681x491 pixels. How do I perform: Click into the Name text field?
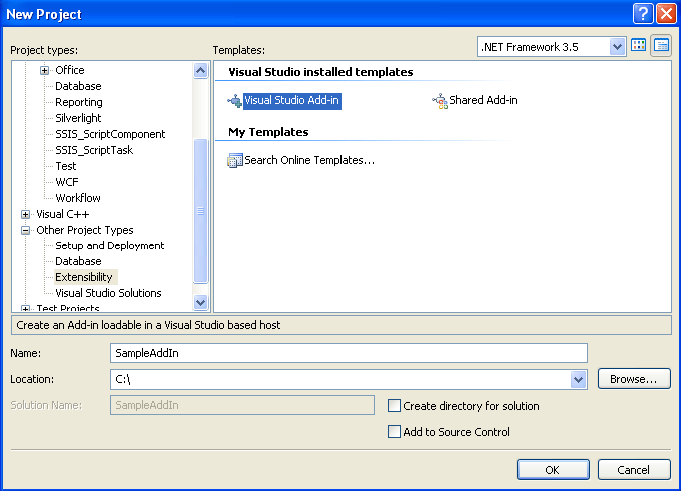pos(349,353)
